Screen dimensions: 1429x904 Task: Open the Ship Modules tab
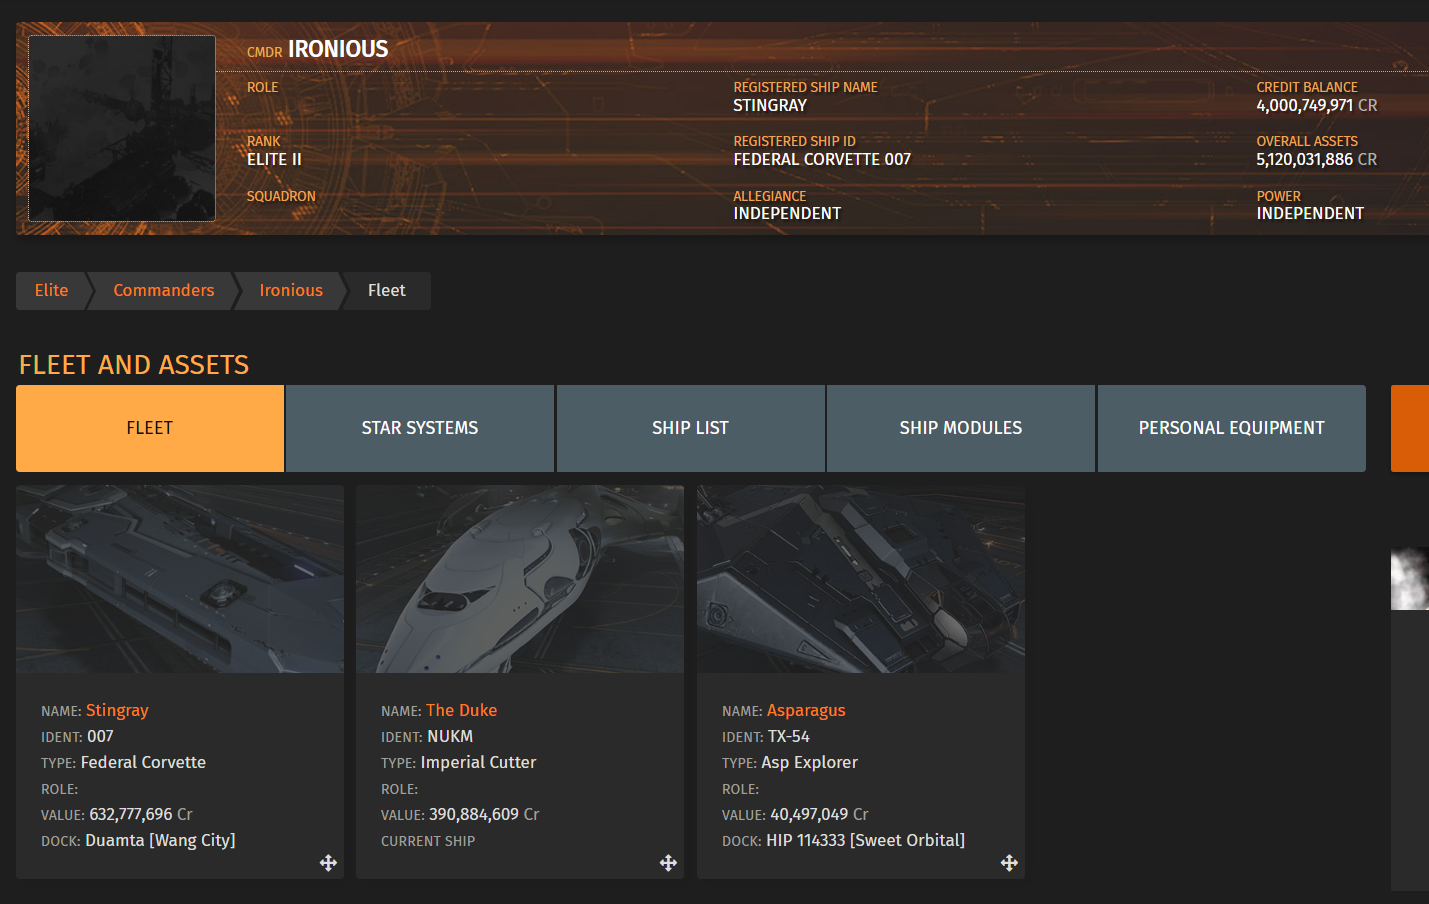pyautogui.click(x=961, y=428)
